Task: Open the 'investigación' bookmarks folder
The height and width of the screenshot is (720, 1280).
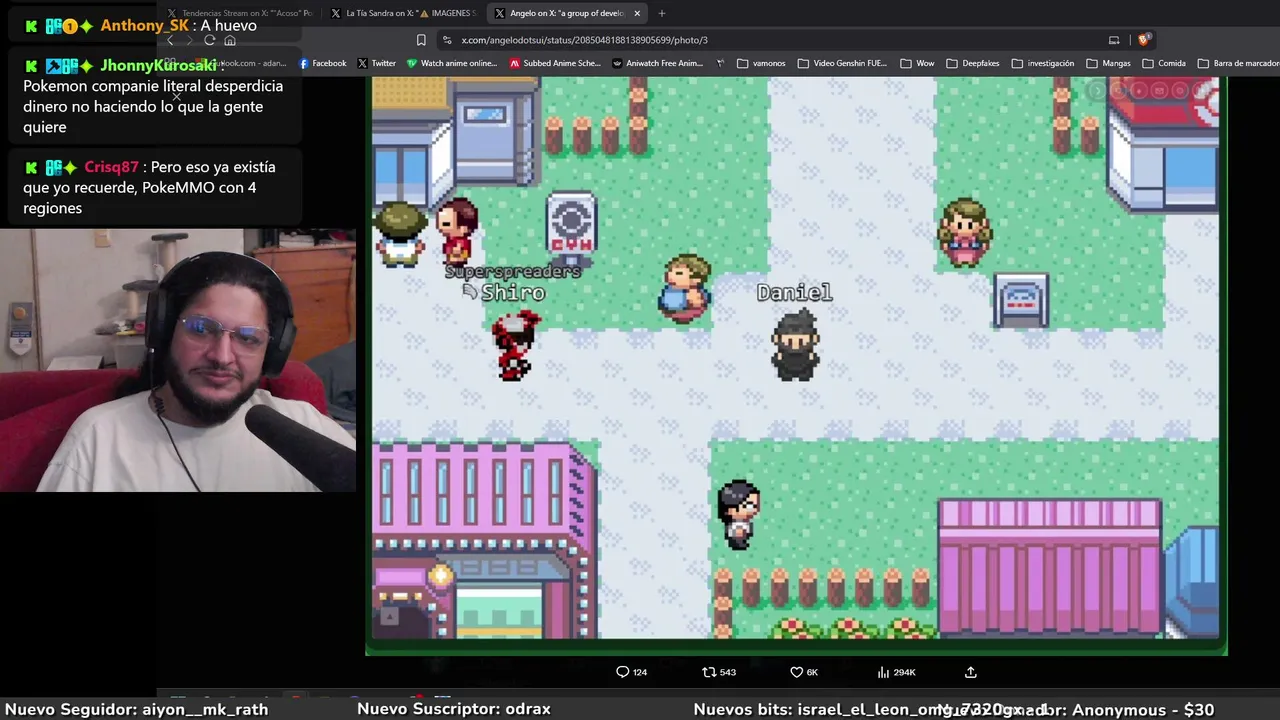Action: click(x=1042, y=63)
